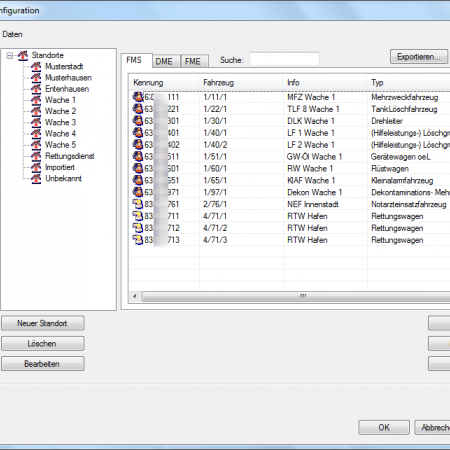Click ambulance icon of NEF Innenstadt row
Viewport: 450px width, 450px height.
coord(138,204)
